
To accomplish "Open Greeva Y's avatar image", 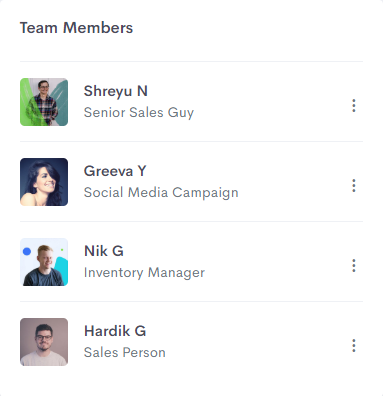I will [44, 182].
